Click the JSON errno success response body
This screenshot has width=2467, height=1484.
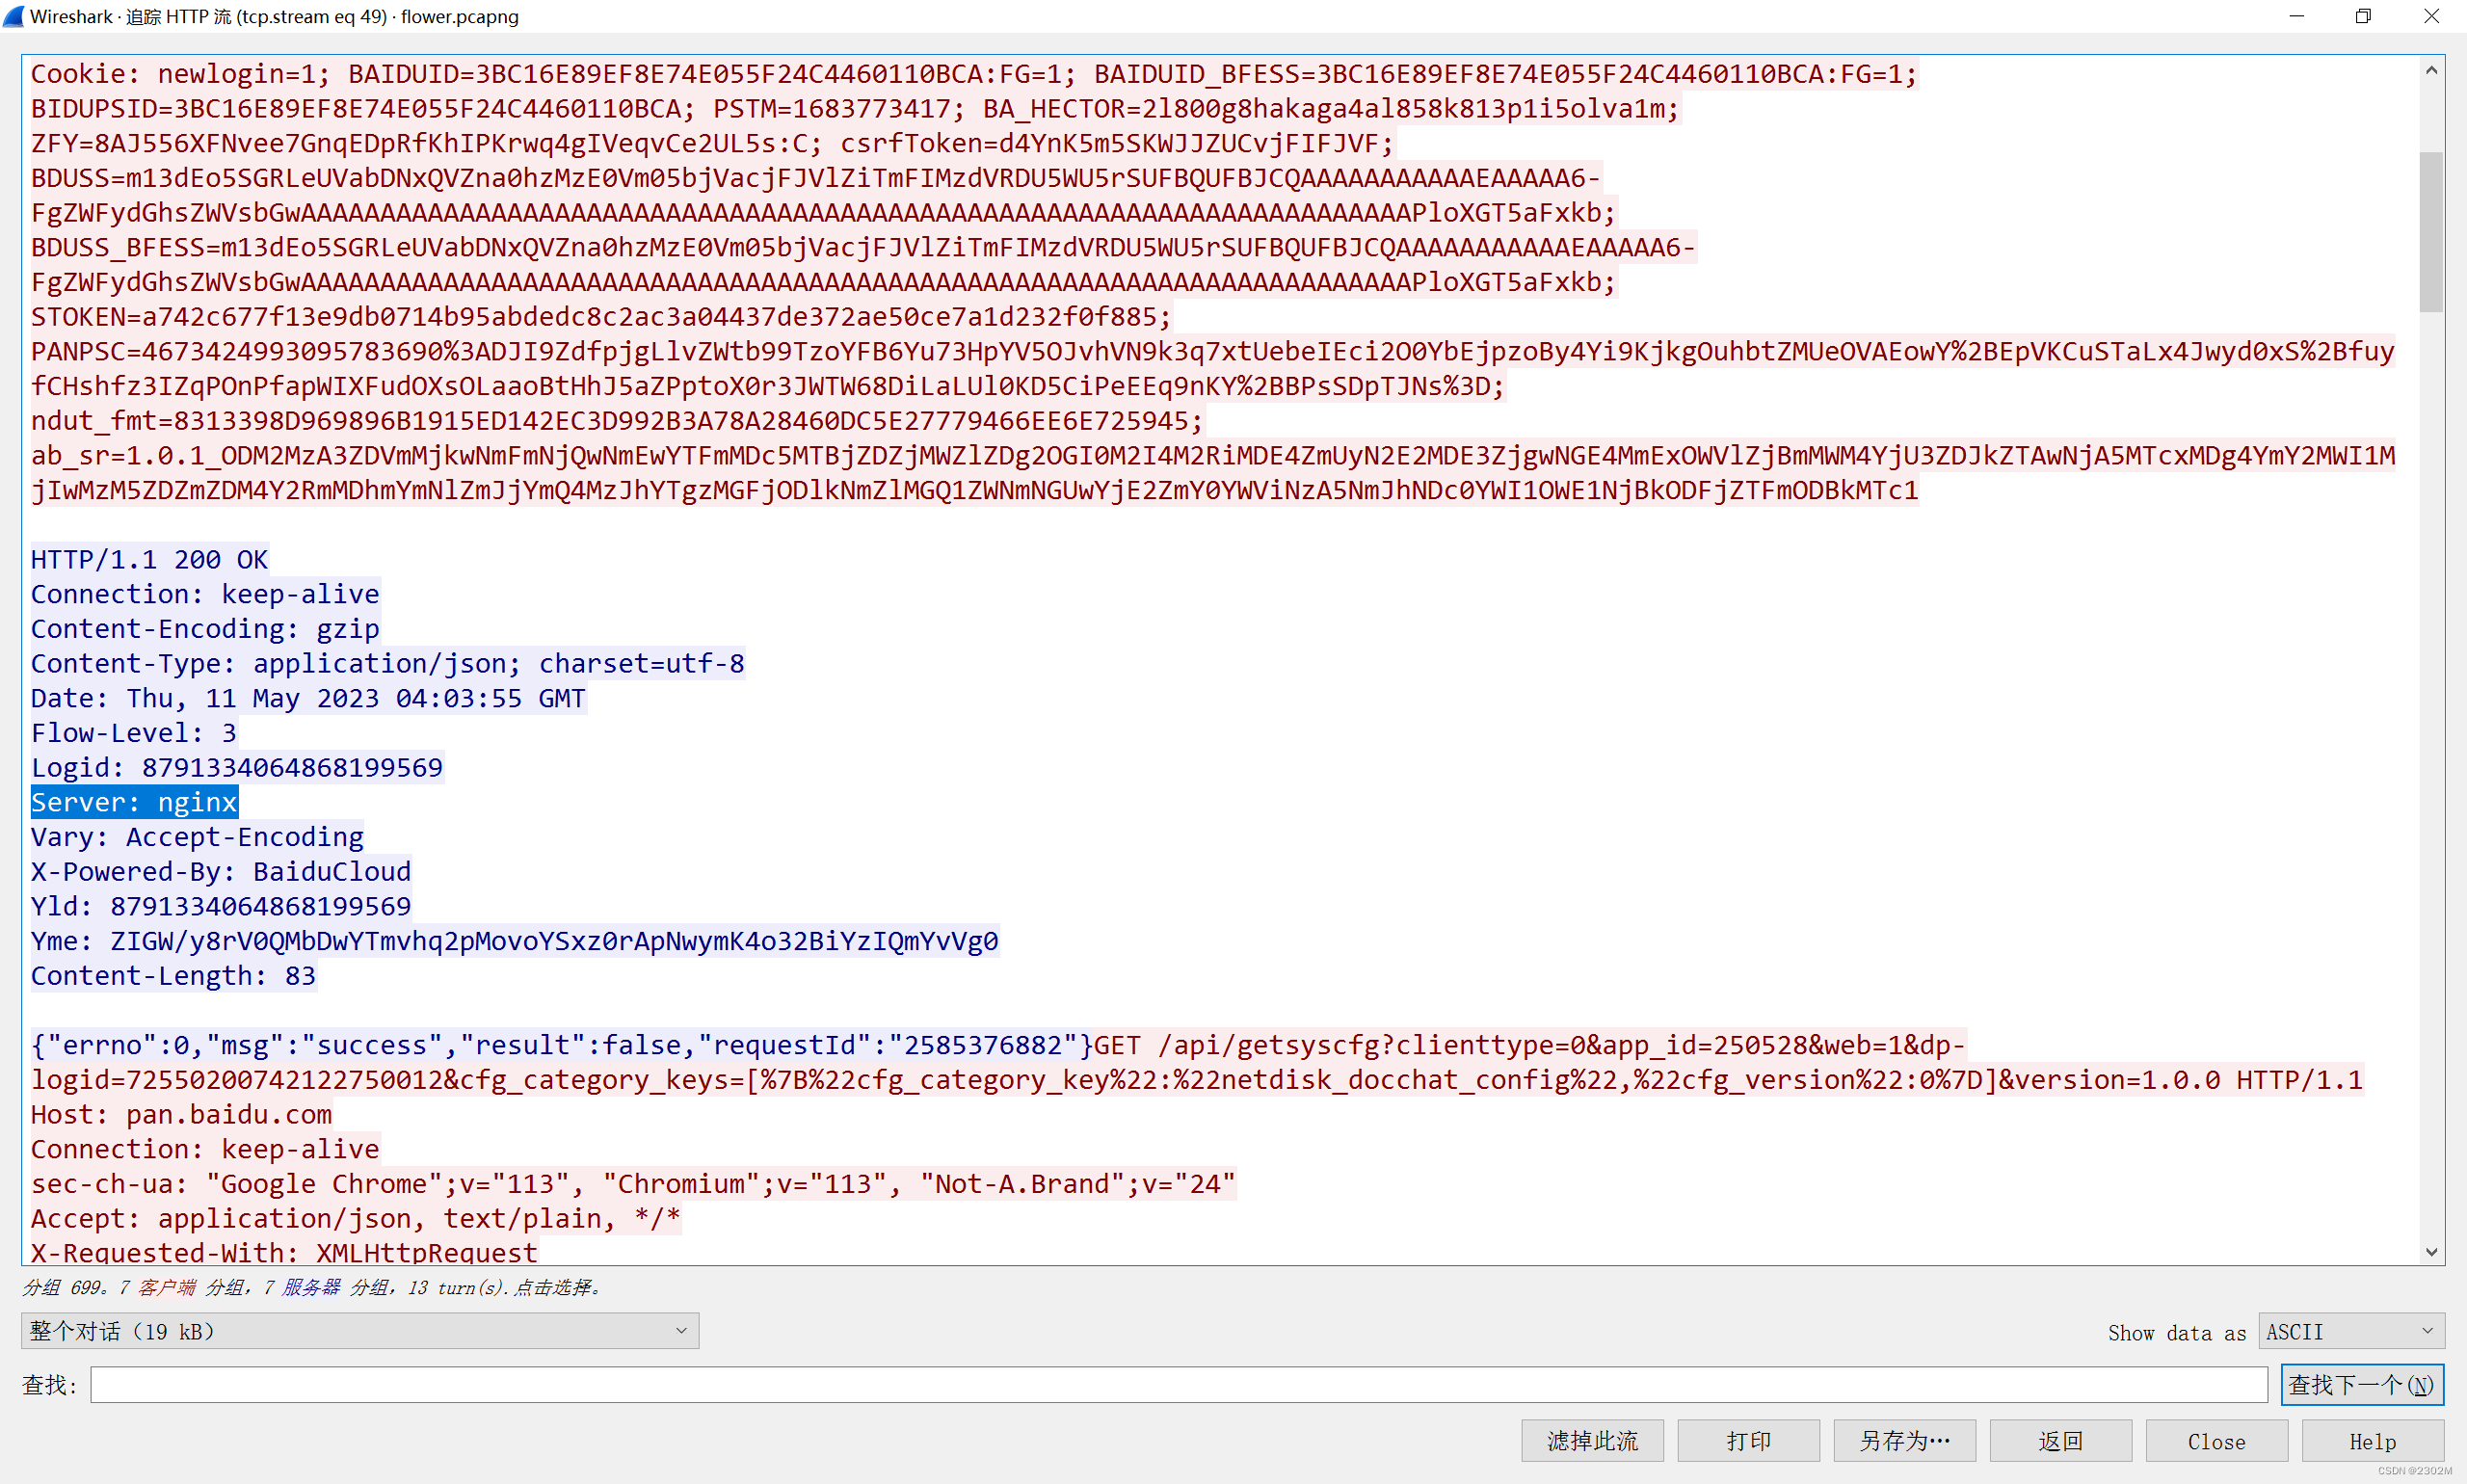tap(562, 1045)
